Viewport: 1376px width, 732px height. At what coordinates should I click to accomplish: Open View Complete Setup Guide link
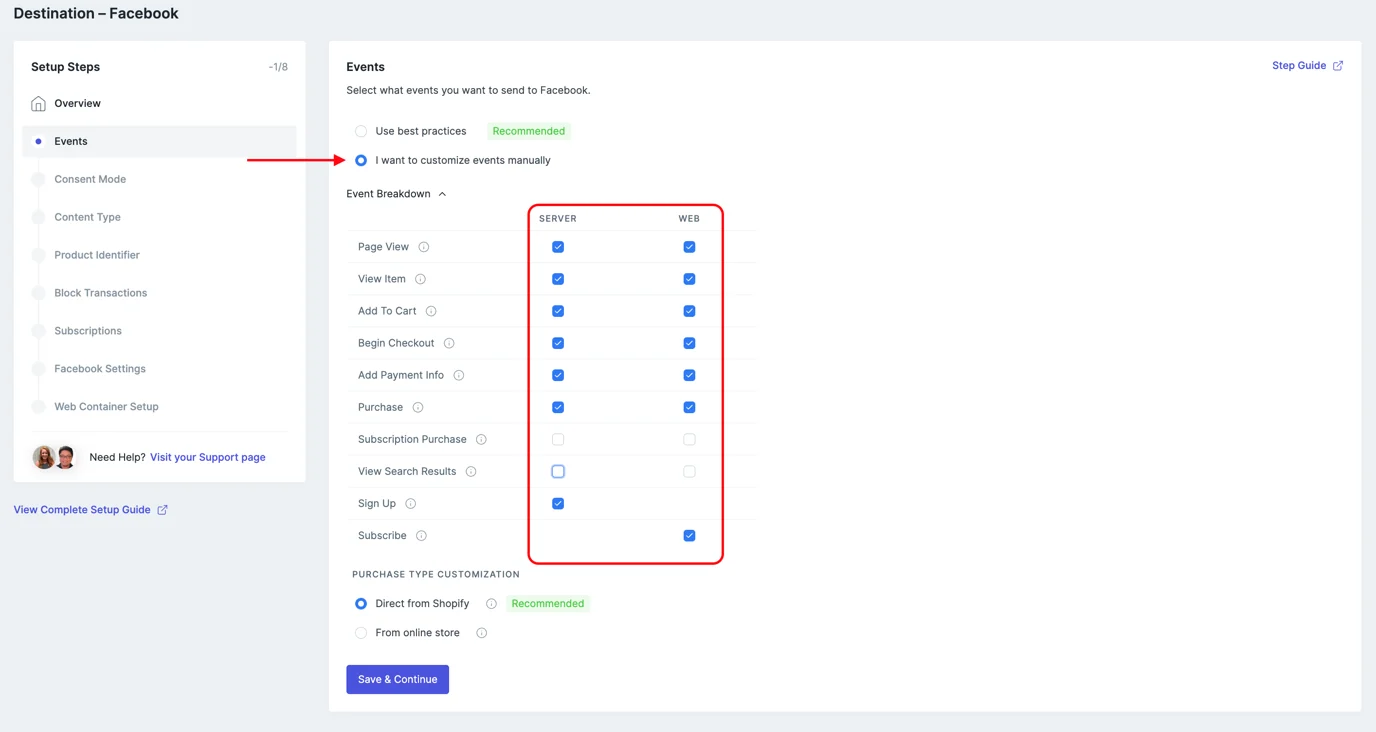[x=82, y=510]
